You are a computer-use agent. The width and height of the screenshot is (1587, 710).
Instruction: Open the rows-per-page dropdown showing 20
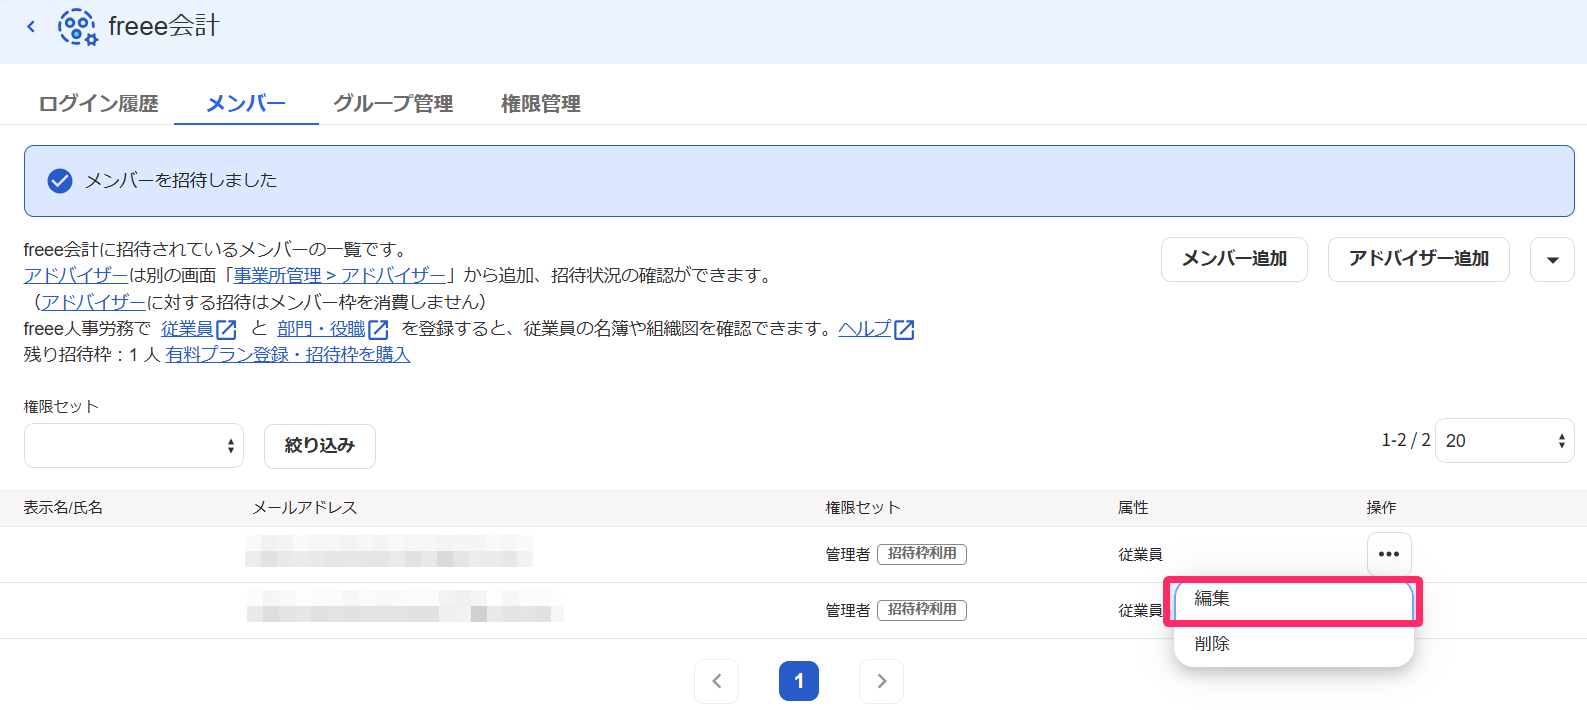click(x=1504, y=440)
